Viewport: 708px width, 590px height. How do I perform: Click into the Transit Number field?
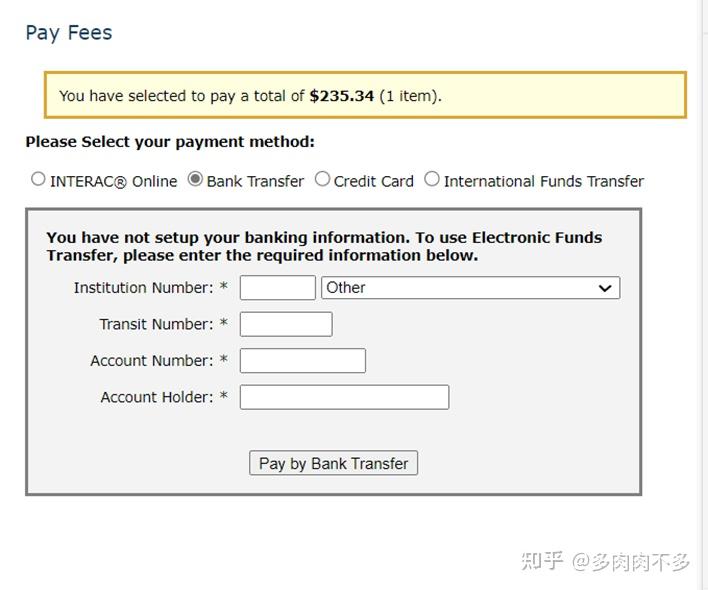pyautogui.click(x=286, y=324)
